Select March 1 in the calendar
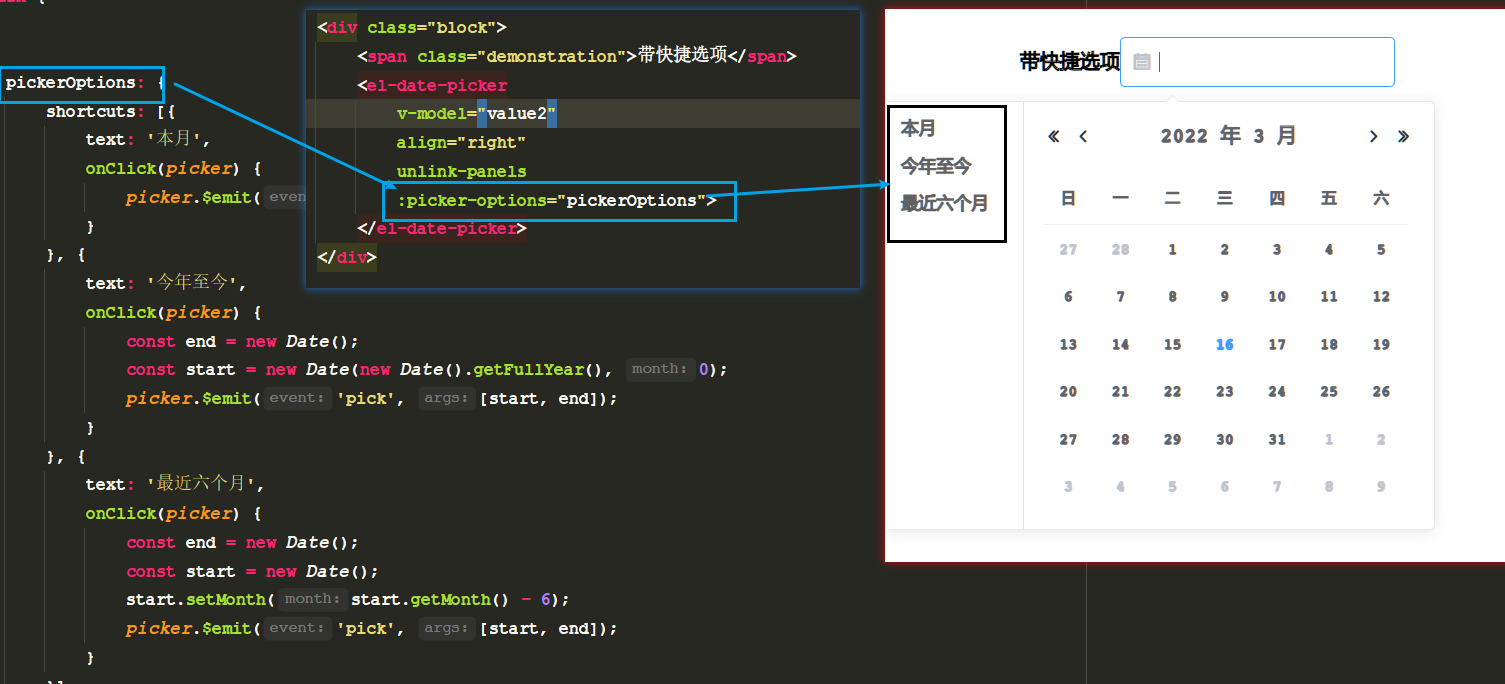The image size is (1505, 684). click(x=1172, y=249)
